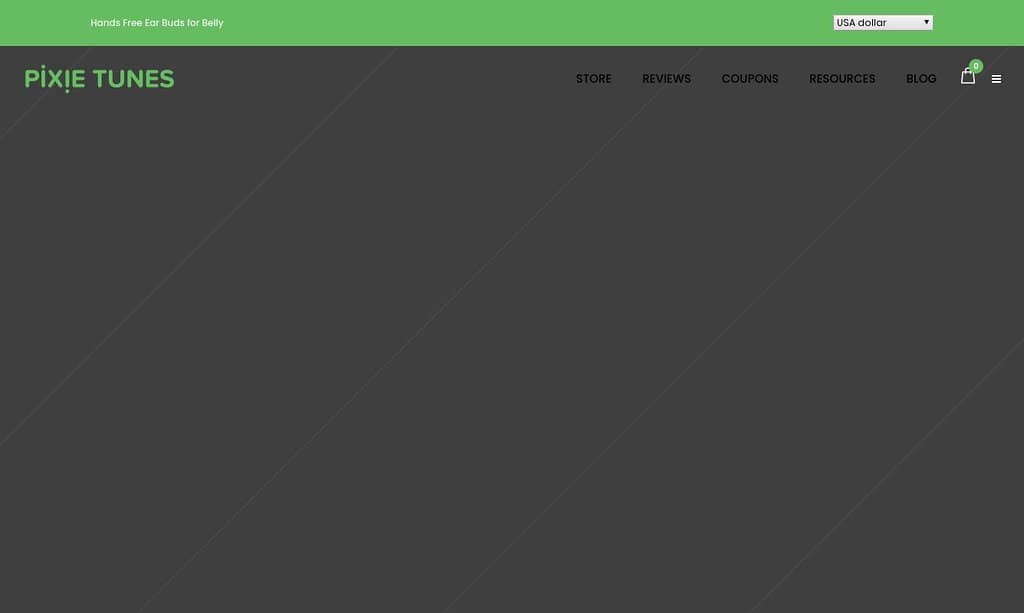Click the 'Hands Free Ear Buds for Belly' tagline
Image resolution: width=1024 pixels, height=613 pixels.
157,22
